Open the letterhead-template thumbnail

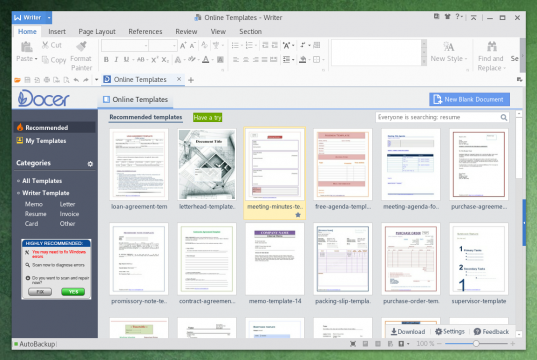point(207,164)
